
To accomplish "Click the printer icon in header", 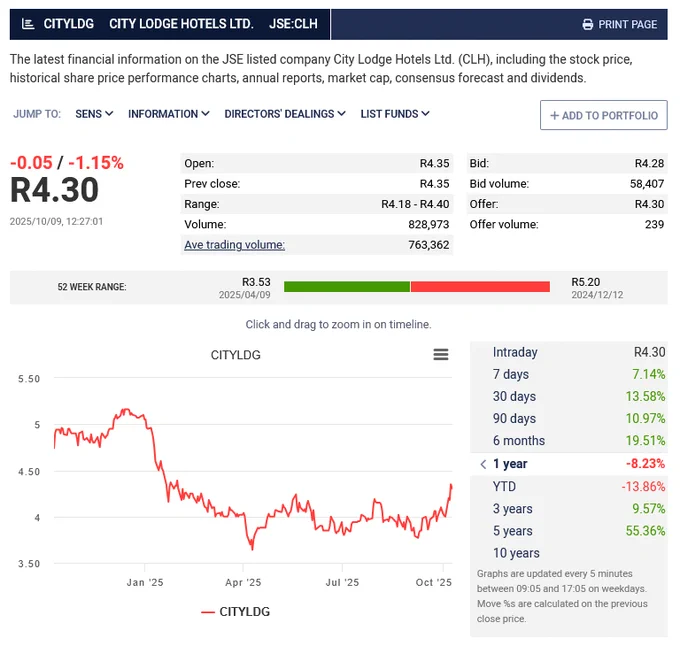I will tap(588, 24).
